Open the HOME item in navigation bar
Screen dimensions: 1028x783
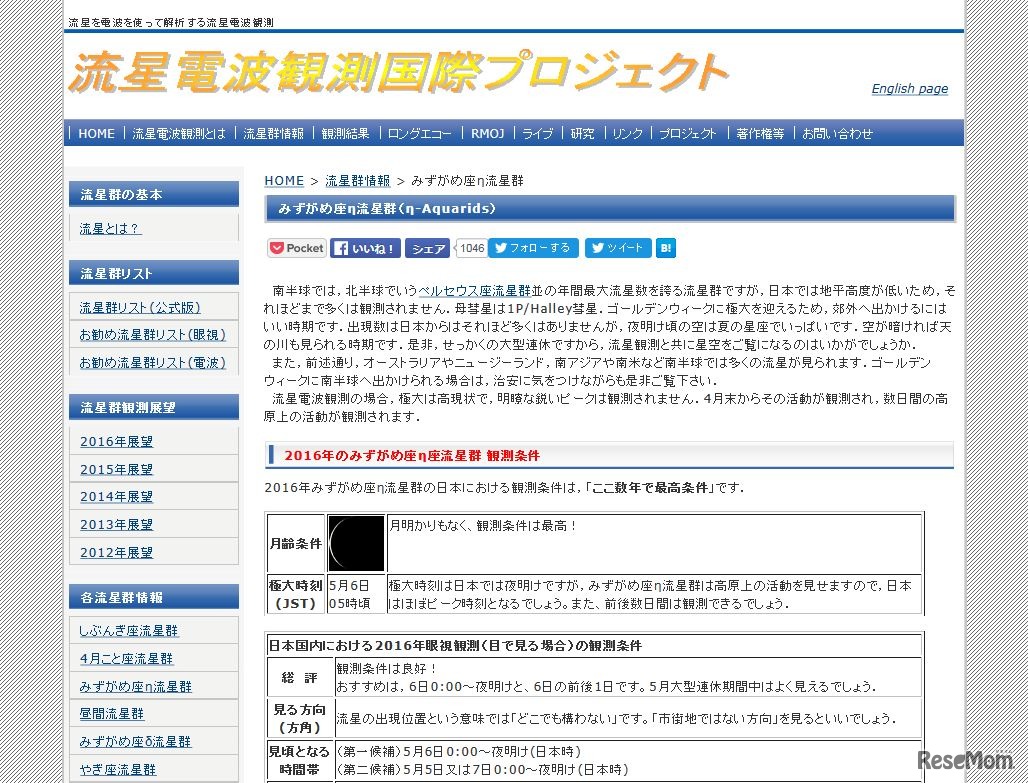pos(96,133)
